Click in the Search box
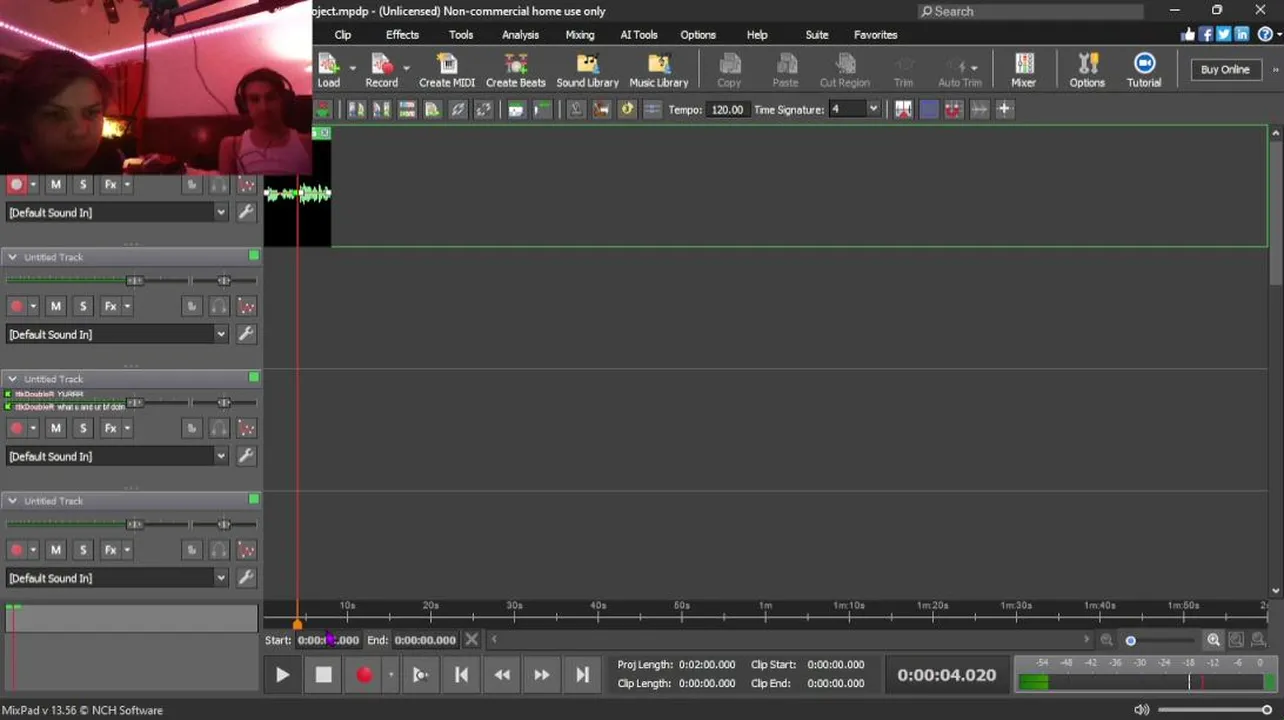Image resolution: width=1284 pixels, height=720 pixels. tap(1030, 11)
